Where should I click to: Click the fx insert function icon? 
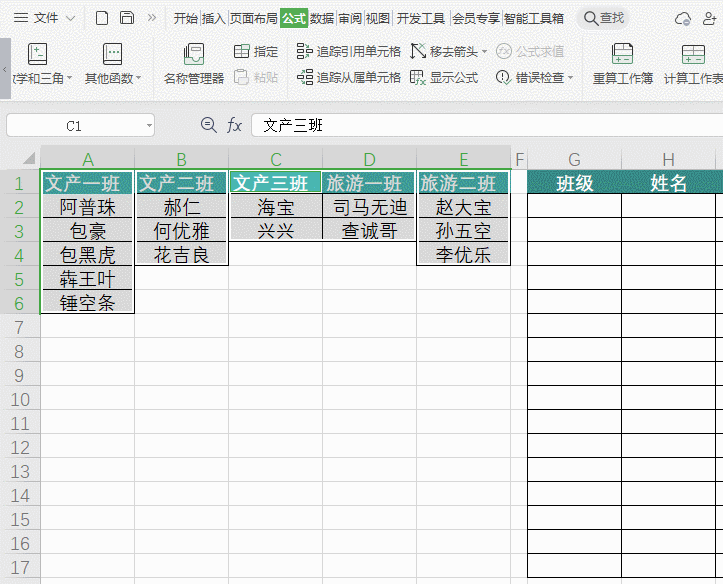[234, 125]
